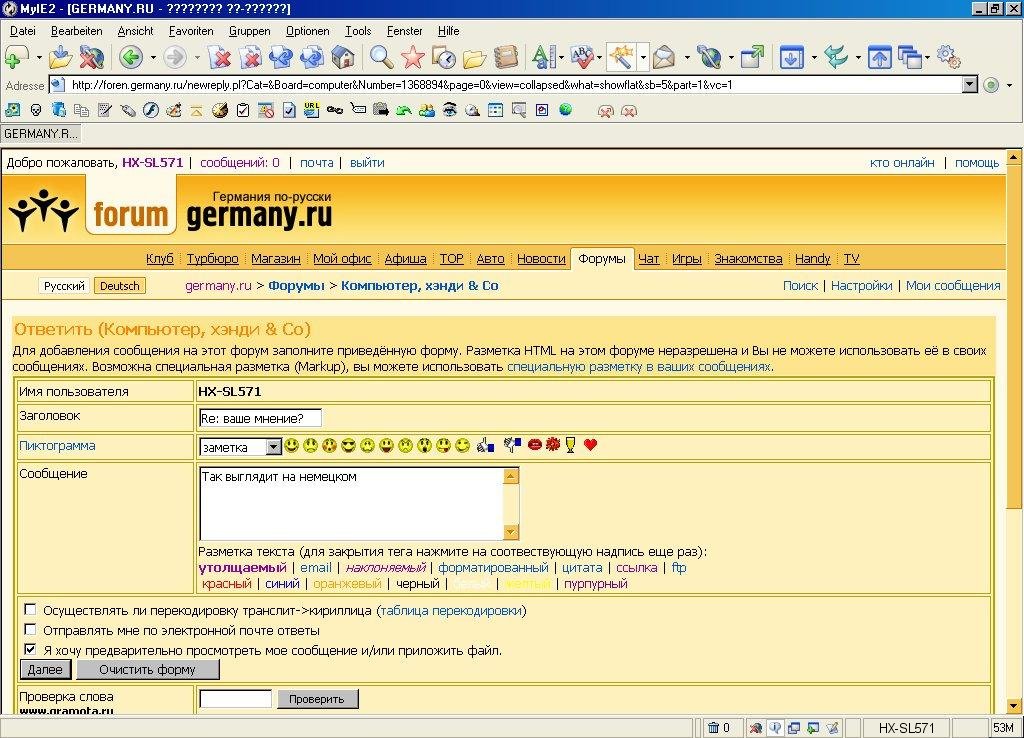Click the ABC spell check icon
The image size is (1024, 738).
pyautogui.click(x=581, y=57)
